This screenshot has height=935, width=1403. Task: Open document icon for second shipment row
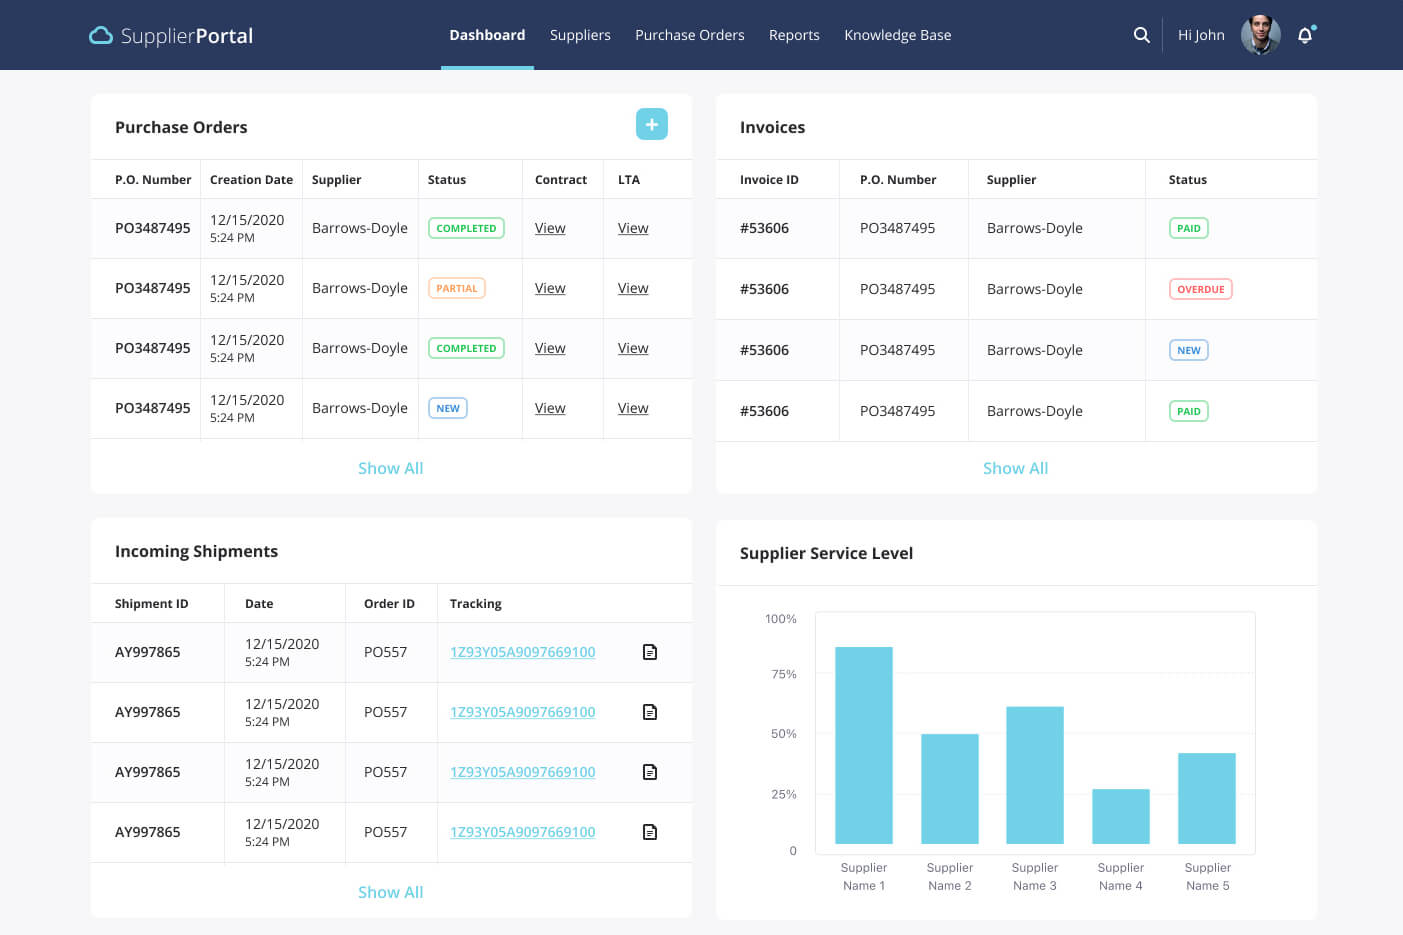pos(650,712)
